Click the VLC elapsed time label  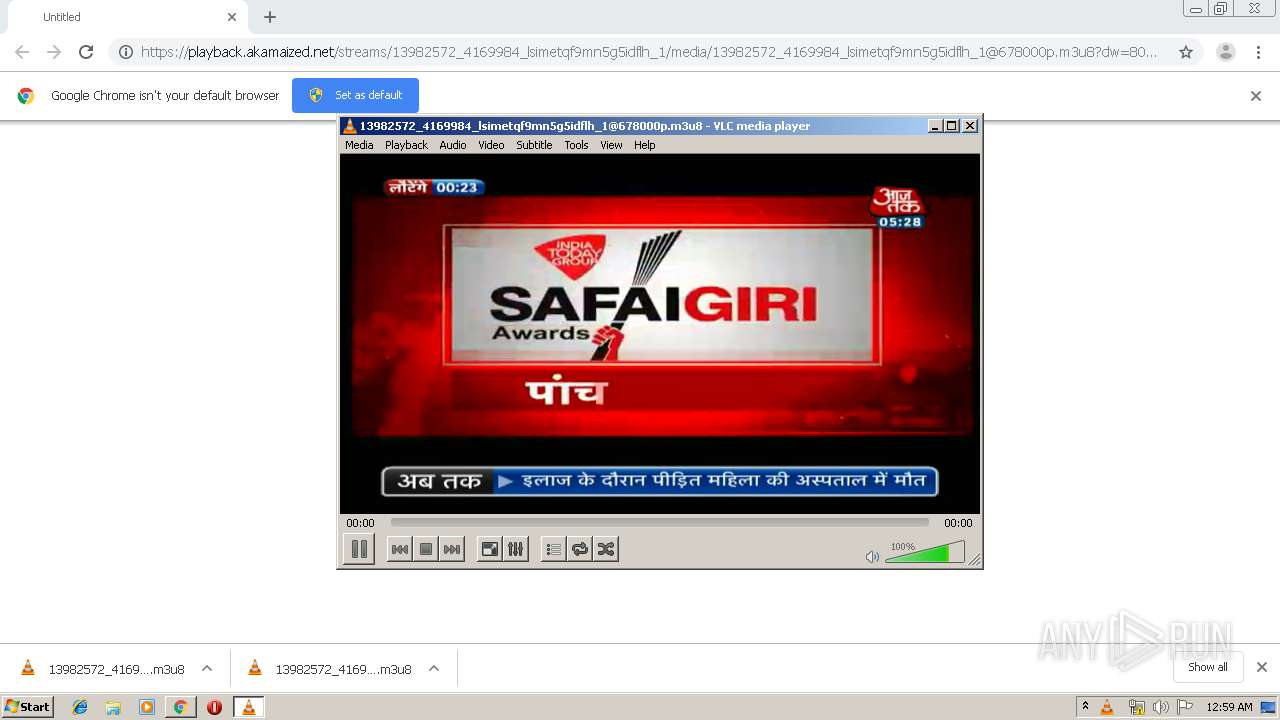click(x=360, y=523)
